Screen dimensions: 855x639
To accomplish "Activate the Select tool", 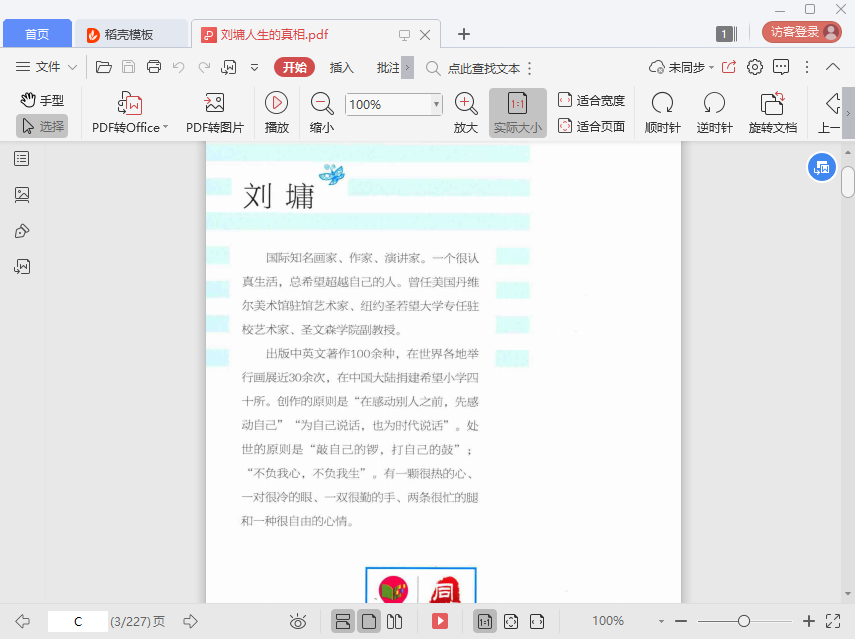I will (42, 126).
